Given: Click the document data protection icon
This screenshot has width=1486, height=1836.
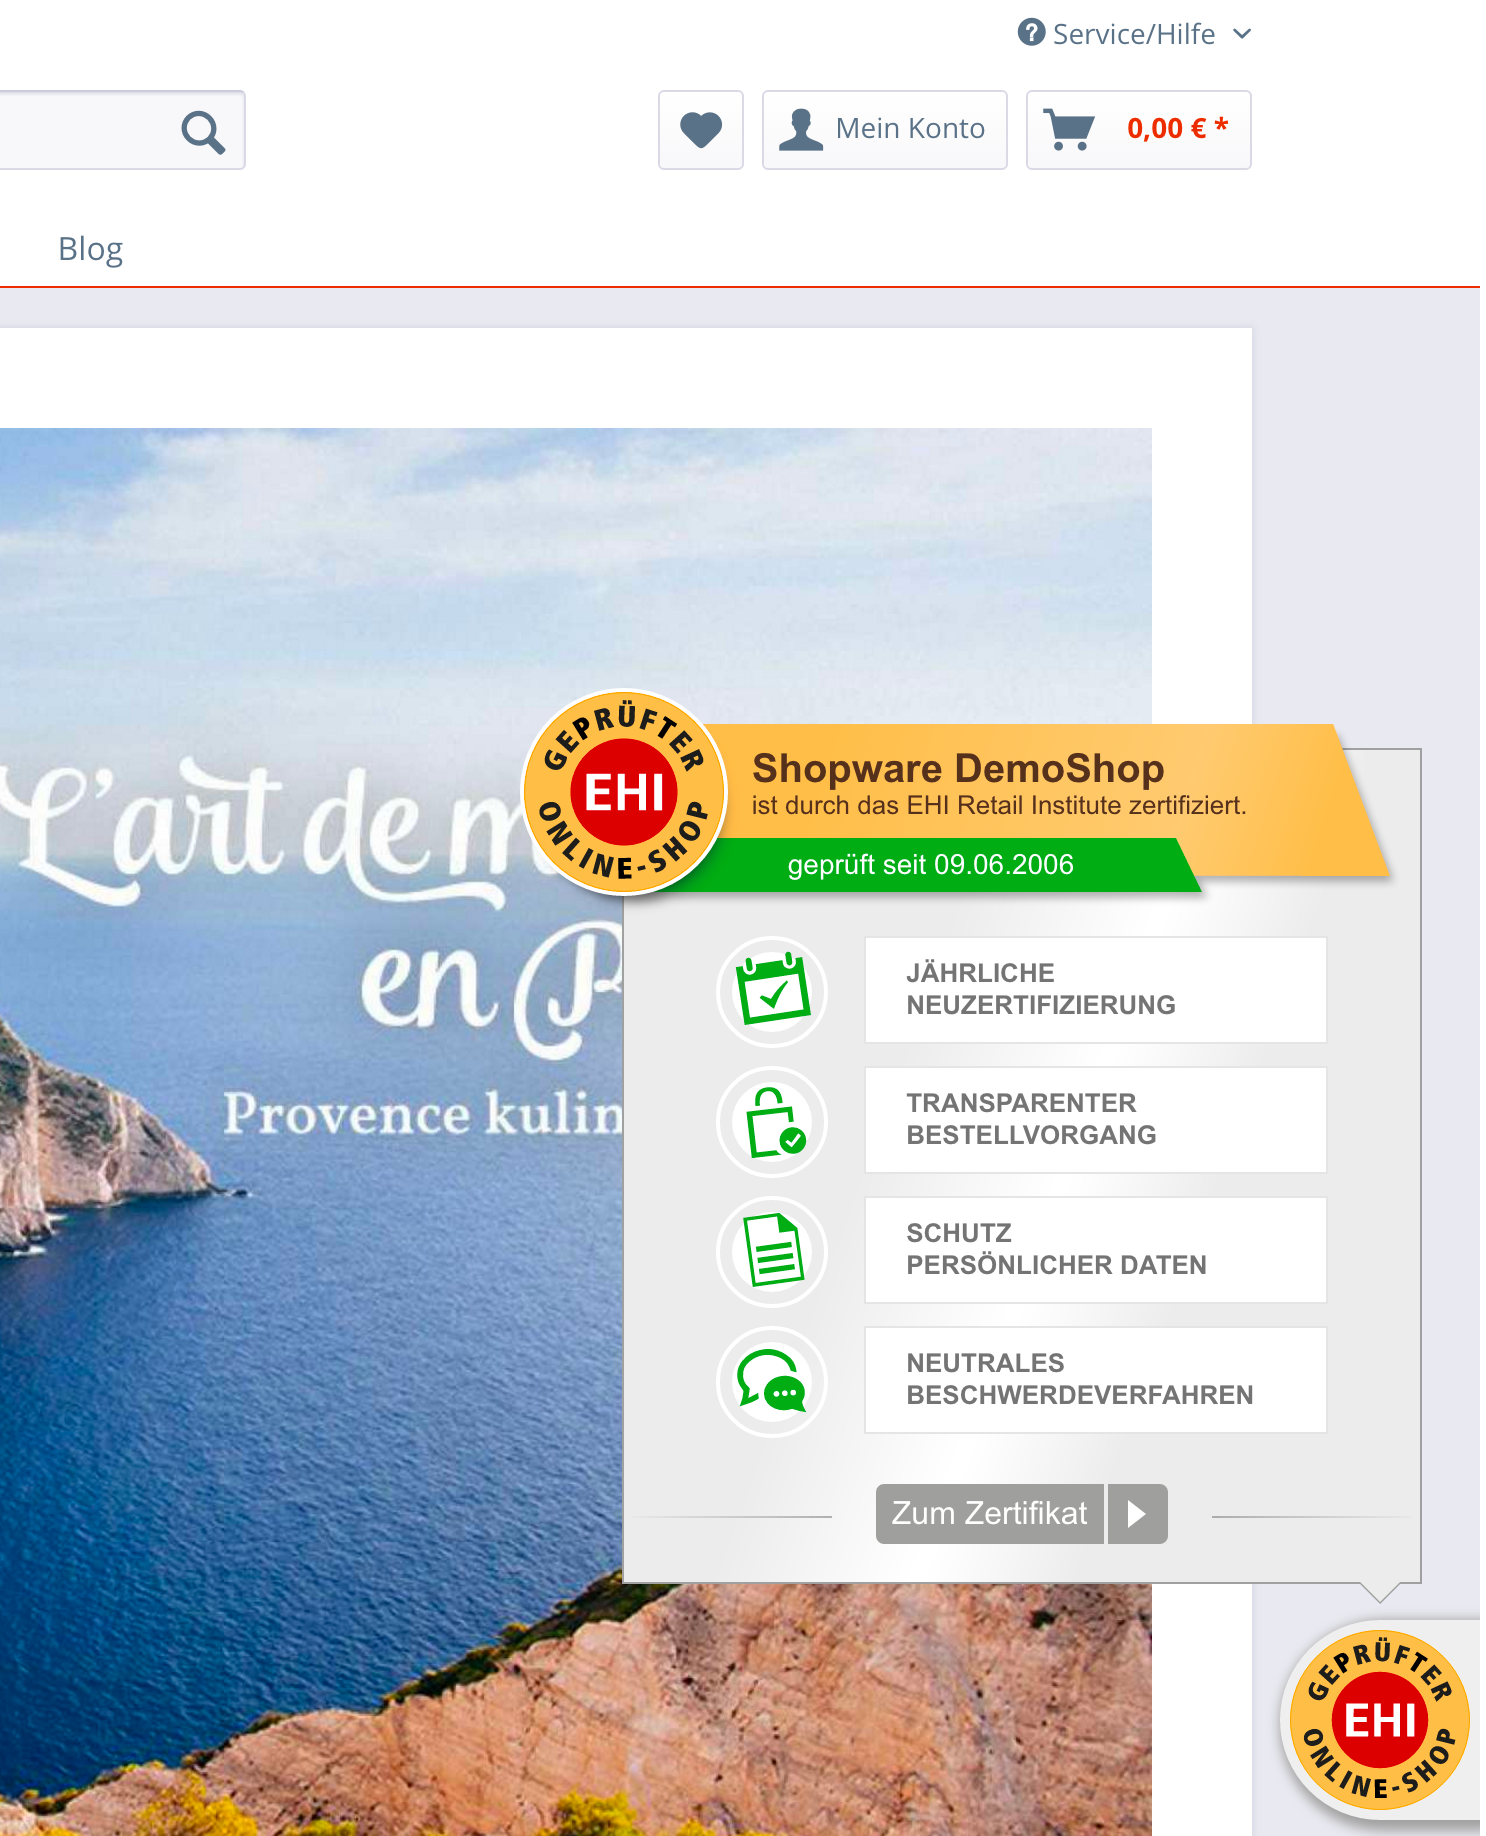Looking at the screenshot, I should pos(772,1251).
